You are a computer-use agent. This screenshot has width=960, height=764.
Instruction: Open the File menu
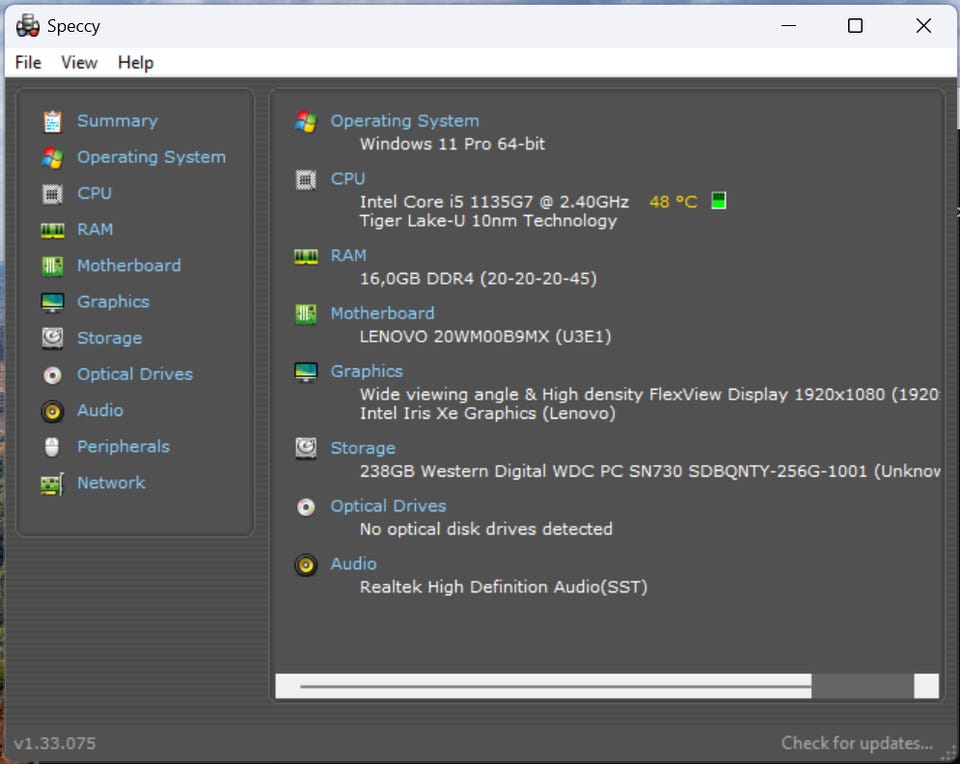(28, 62)
